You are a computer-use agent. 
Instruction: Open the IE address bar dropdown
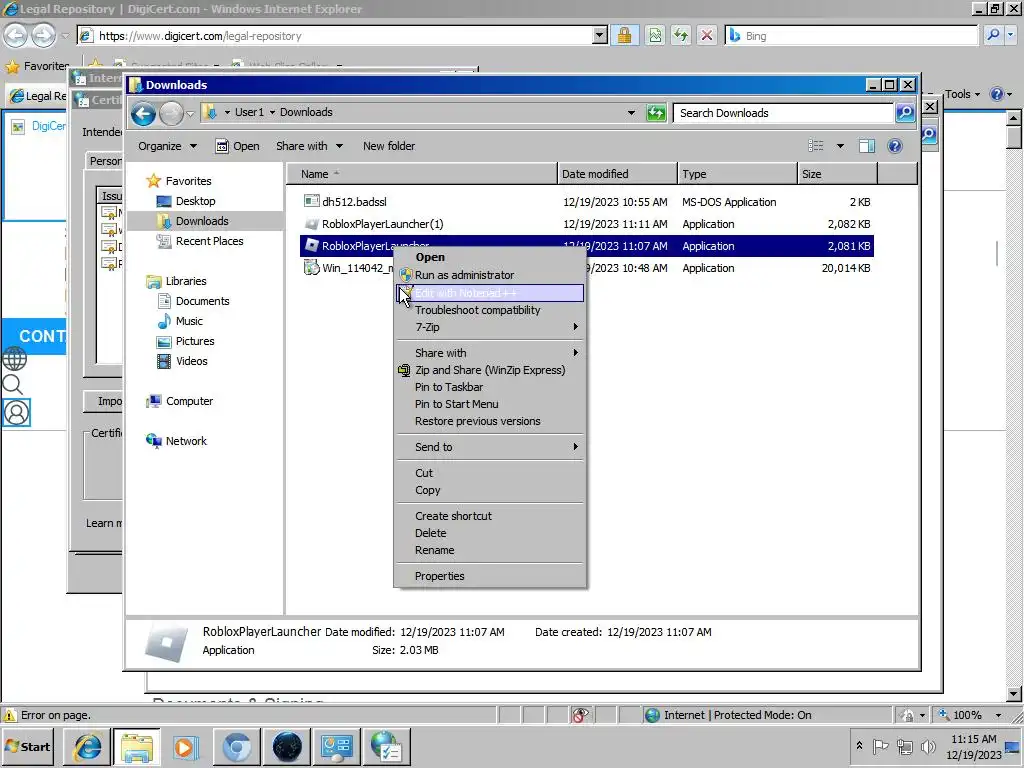click(600, 35)
